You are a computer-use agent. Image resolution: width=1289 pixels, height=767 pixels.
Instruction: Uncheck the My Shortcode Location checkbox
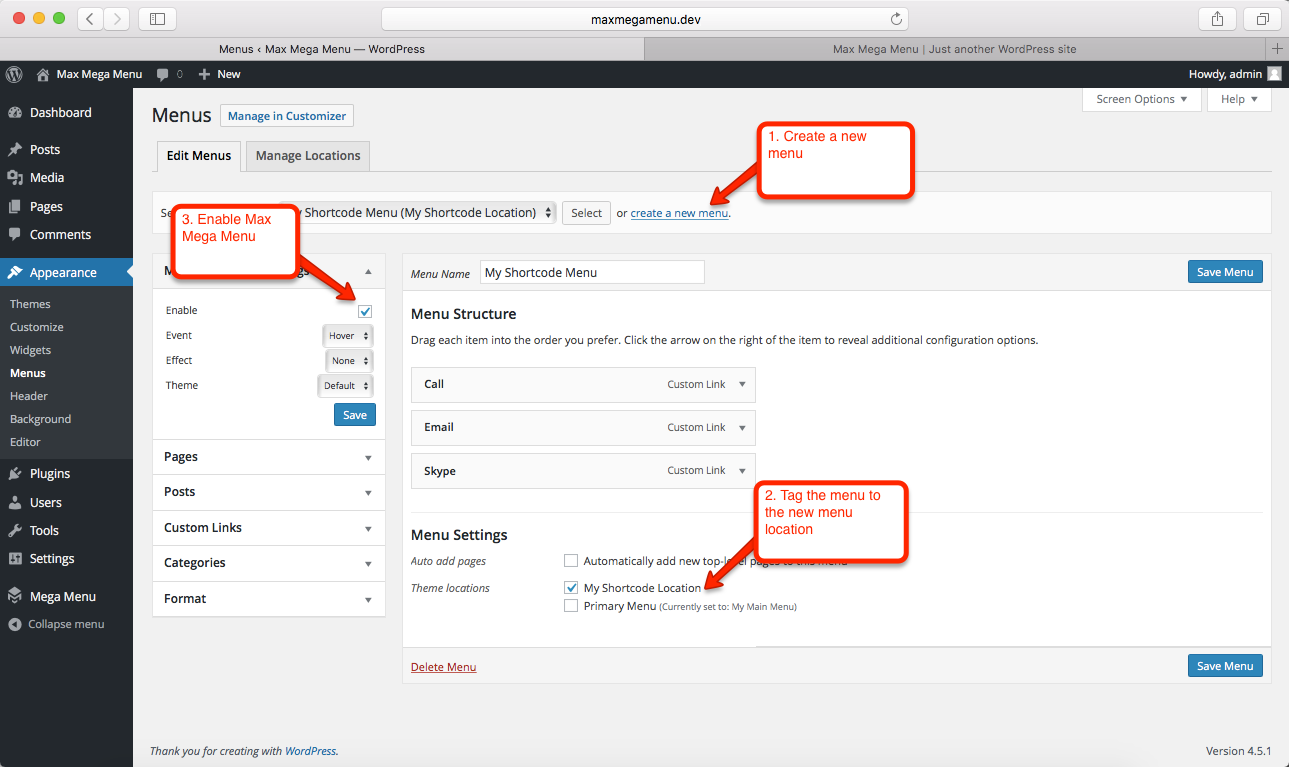[x=571, y=588]
